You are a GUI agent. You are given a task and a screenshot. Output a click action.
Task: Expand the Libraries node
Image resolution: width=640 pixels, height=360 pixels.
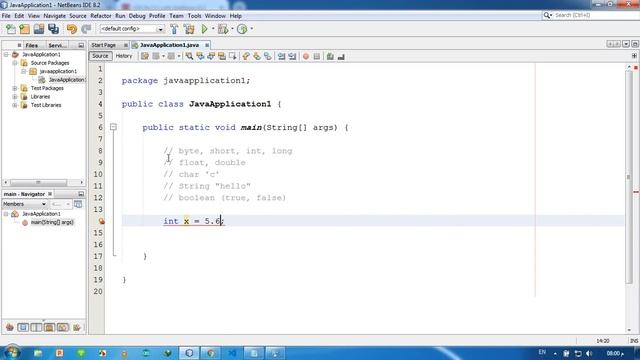[15, 97]
